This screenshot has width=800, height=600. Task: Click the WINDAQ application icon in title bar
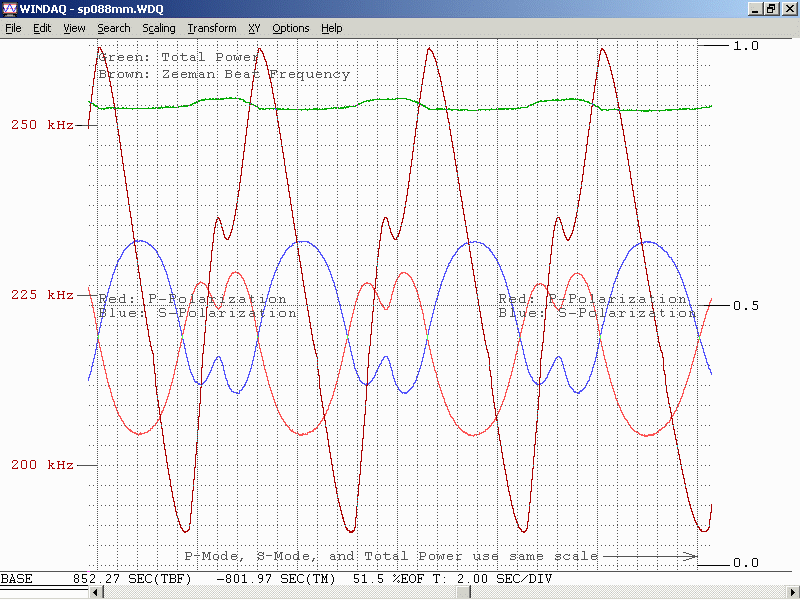pos(10,9)
